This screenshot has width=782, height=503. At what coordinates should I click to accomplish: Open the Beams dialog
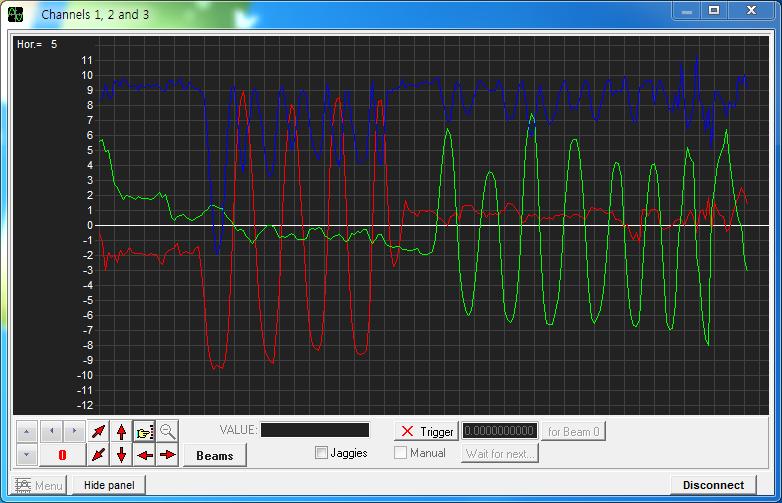pyautogui.click(x=214, y=456)
